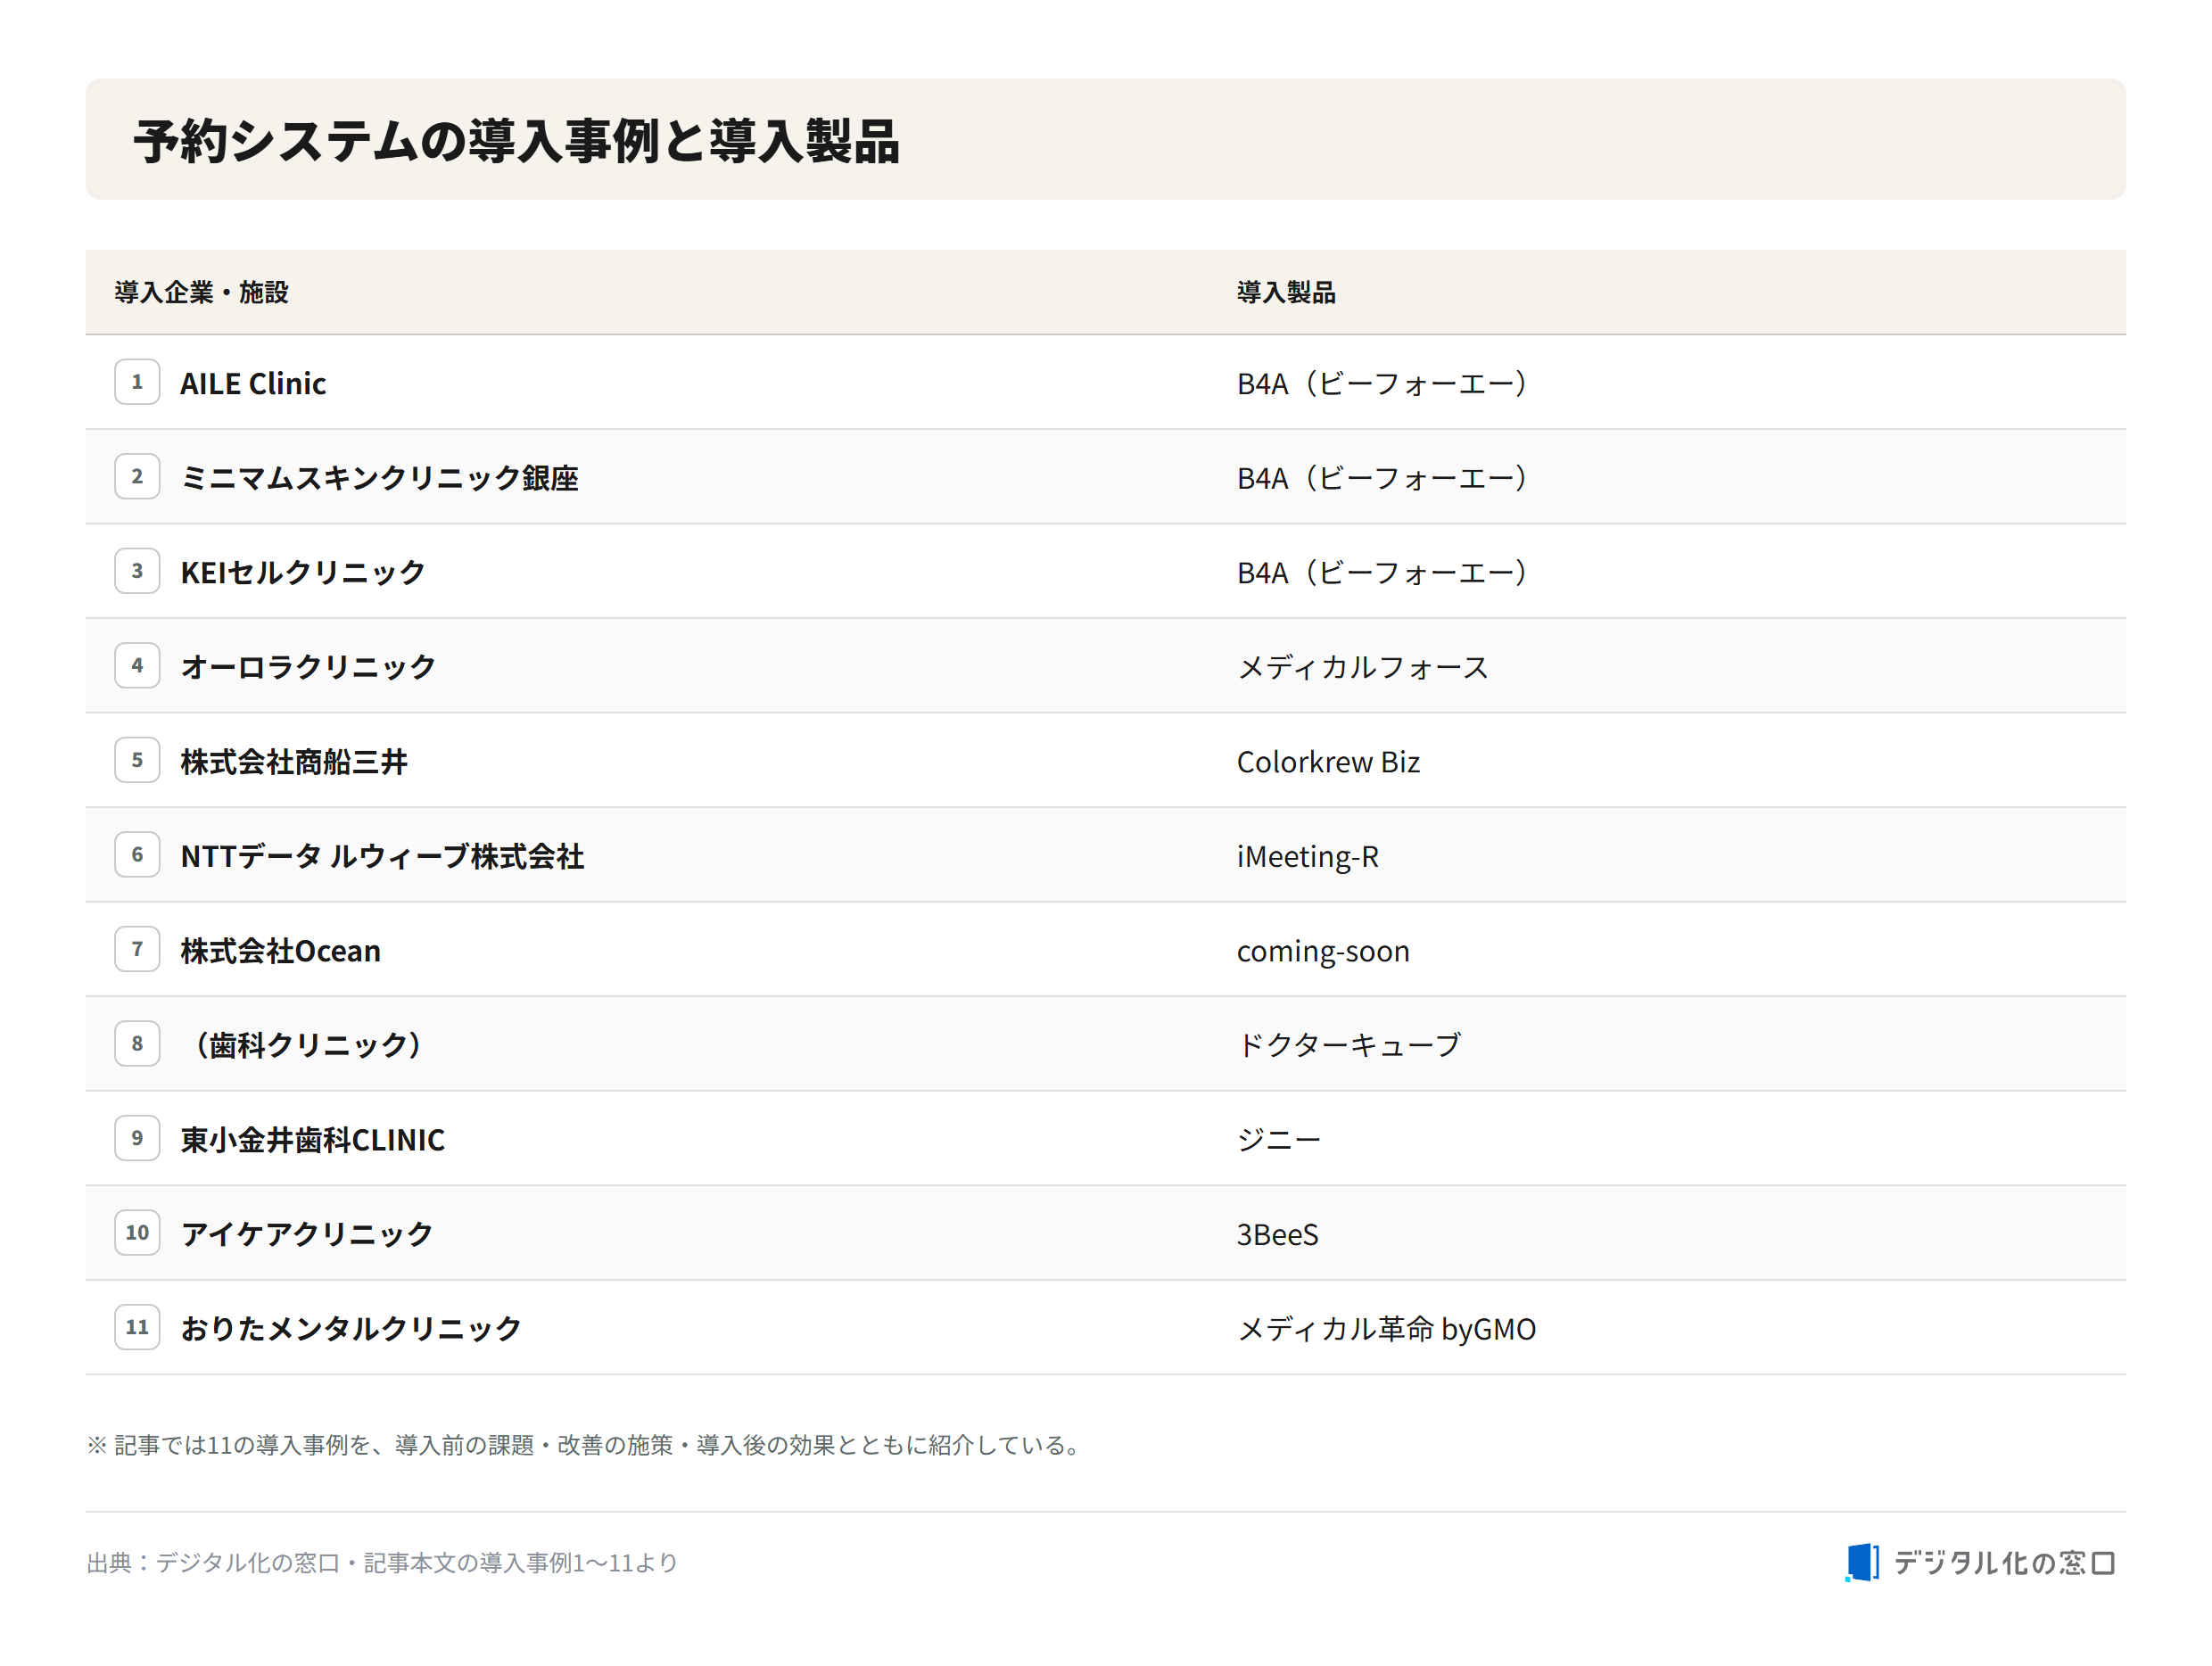Click ドクターキューブ product cell

click(x=1349, y=1045)
